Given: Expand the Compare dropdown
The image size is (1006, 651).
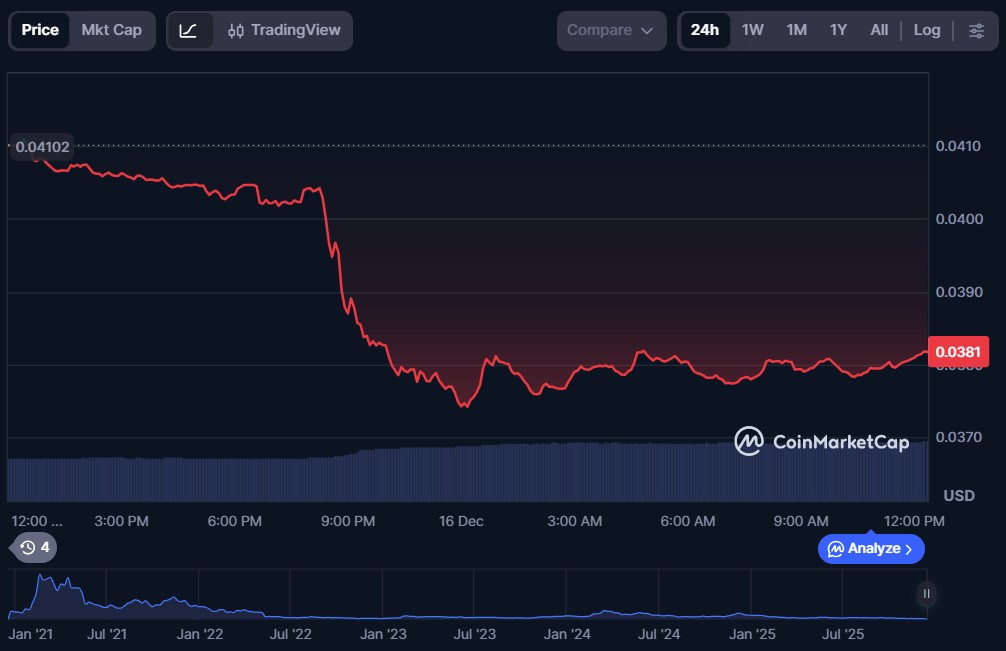Looking at the screenshot, I should [x=611, y=30].
